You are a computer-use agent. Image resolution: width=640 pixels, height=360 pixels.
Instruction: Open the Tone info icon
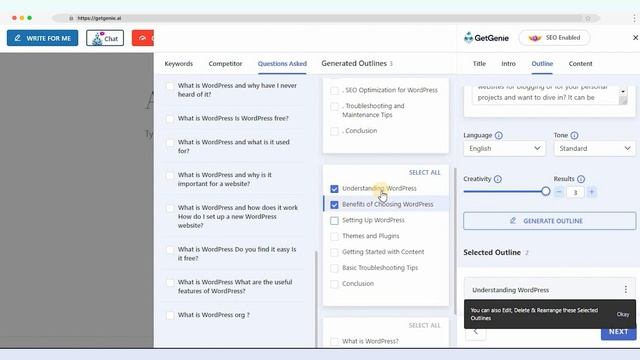(574, 135)
